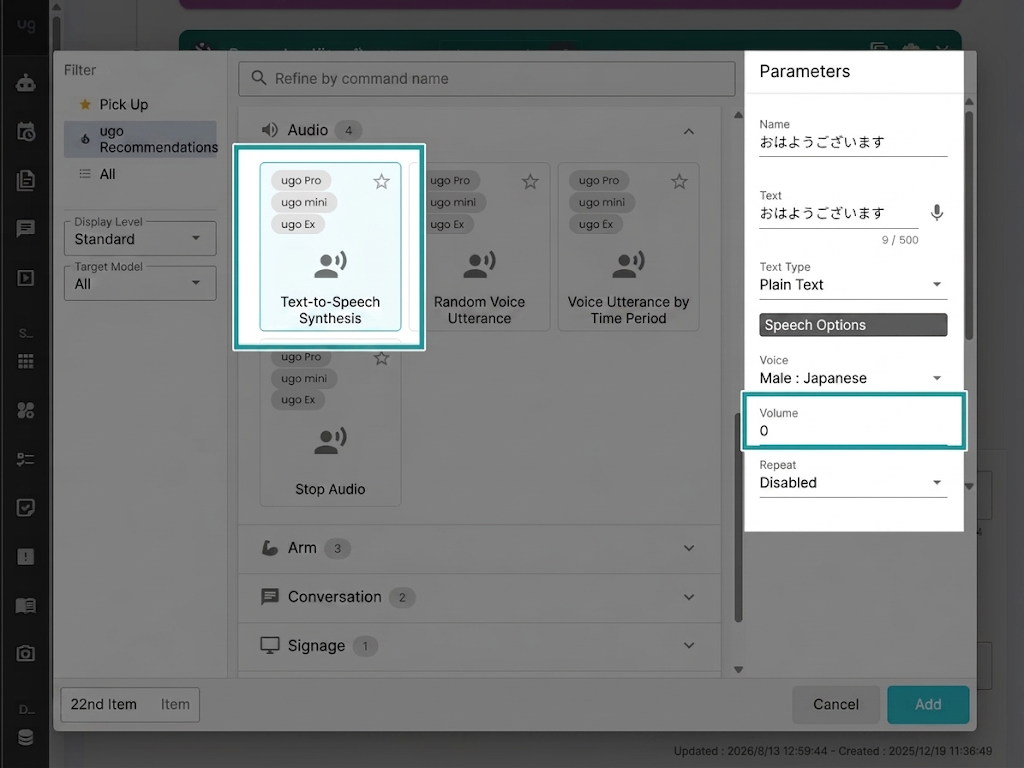Open the documents icon in left sidebar
Viewport: 1024px width, 768px height.
[x=25, y=180]
